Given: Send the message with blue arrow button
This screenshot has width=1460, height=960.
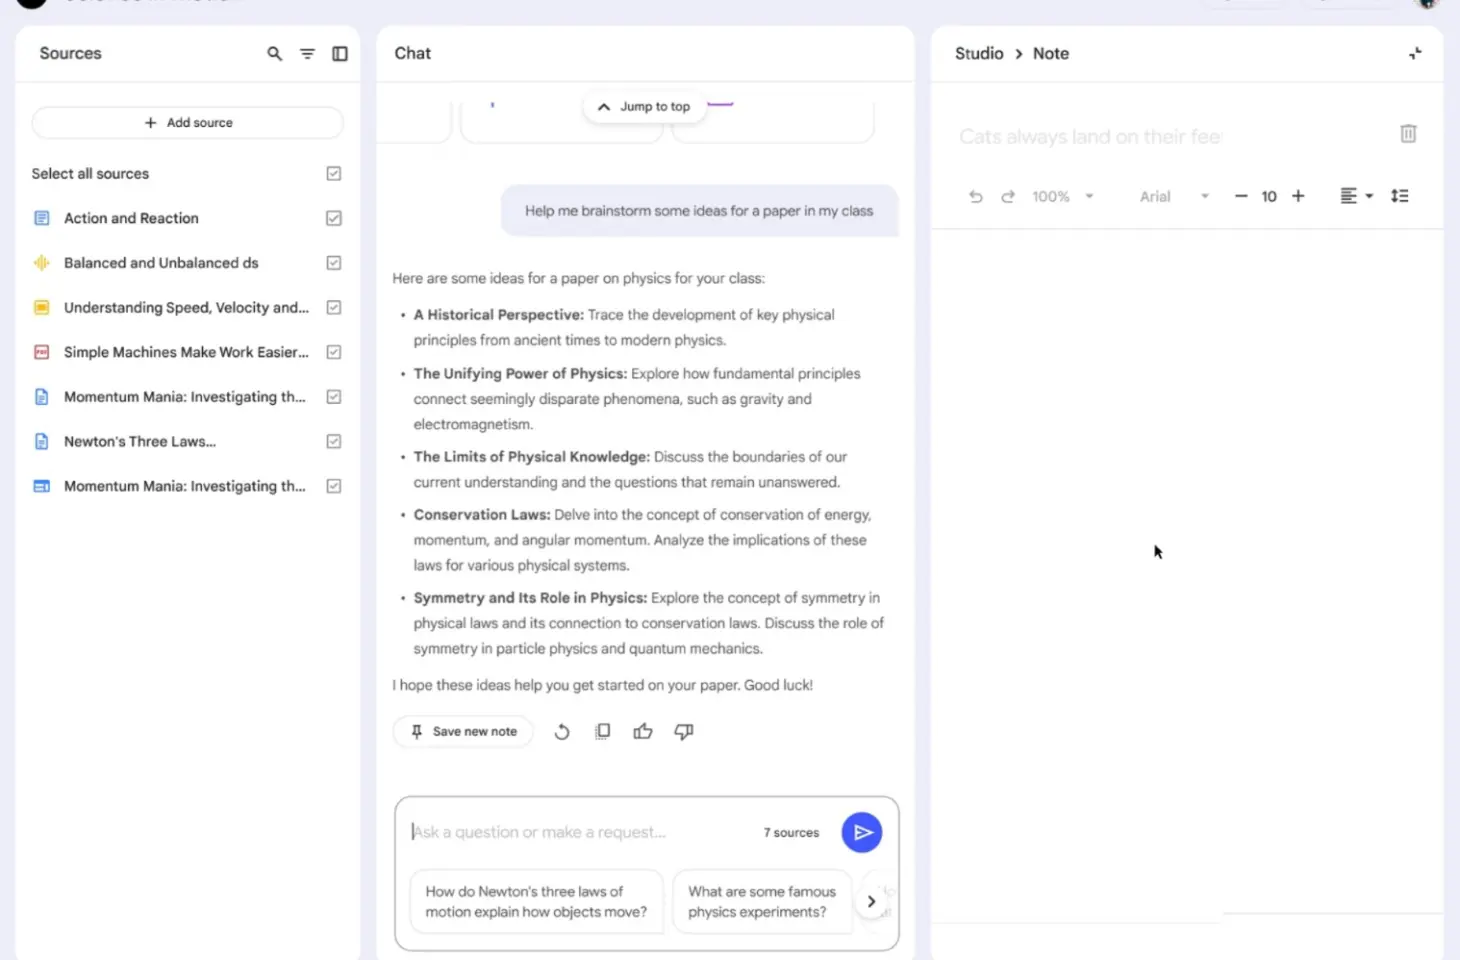Looking at the screenshot, I should click(861, 832).
